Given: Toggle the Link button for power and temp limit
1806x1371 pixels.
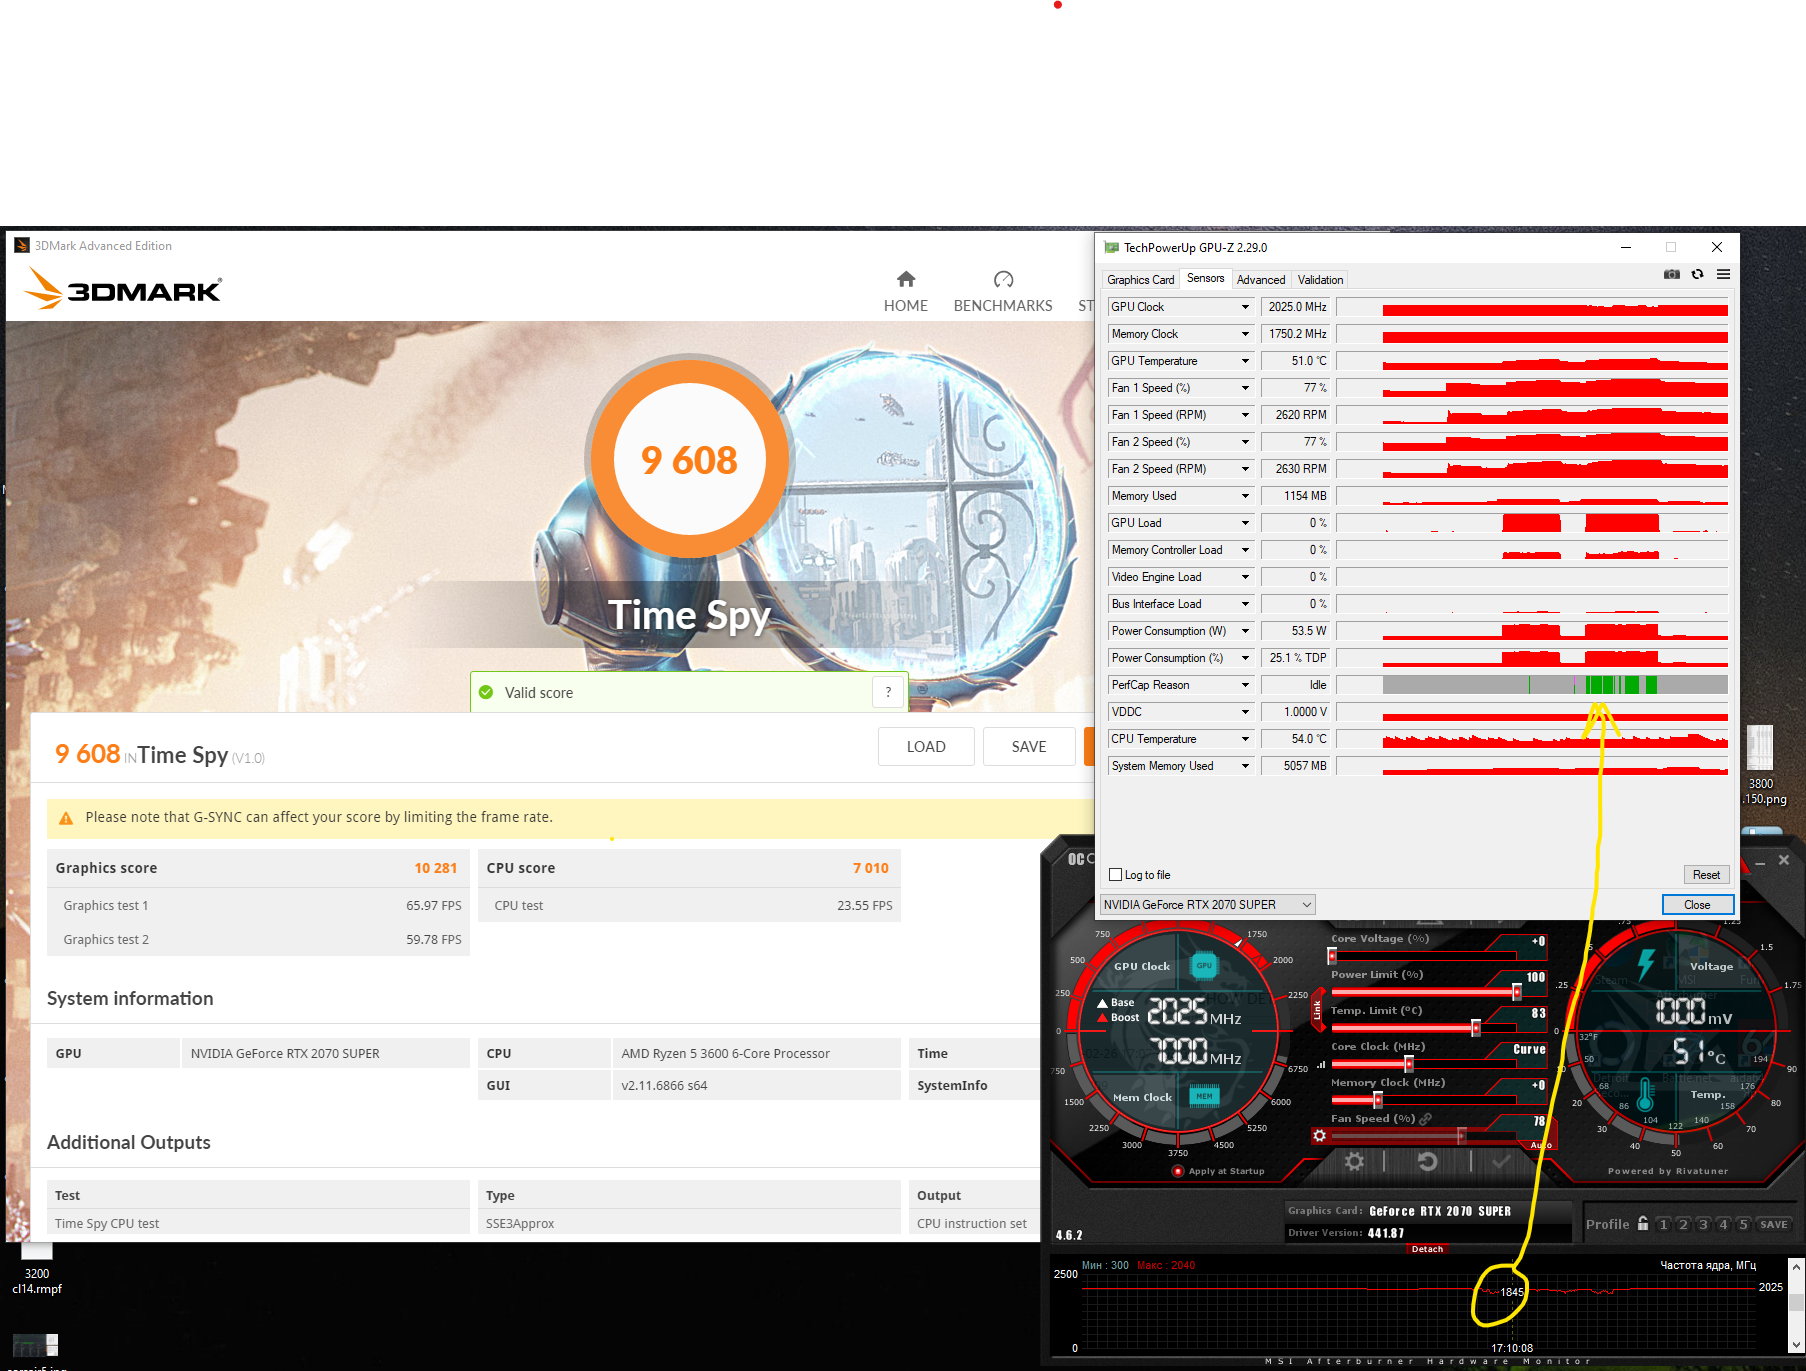Looking at the screenshot, I should coord(1317,1011).
